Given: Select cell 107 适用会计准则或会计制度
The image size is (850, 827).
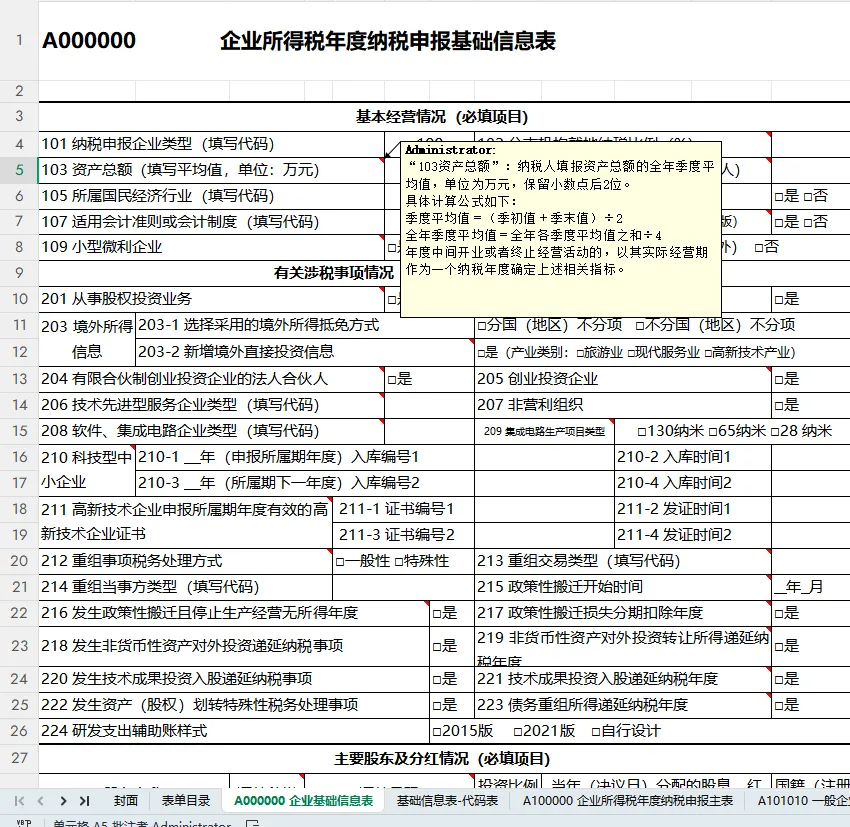Looking at the screenshot, I should [x=211, y=222].
